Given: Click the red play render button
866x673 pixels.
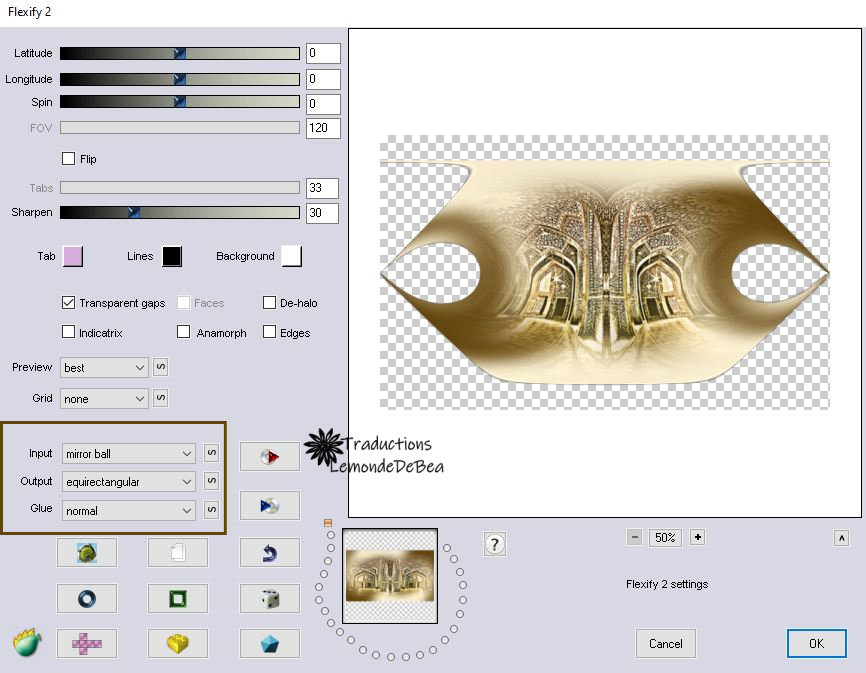Looking at the screenshot, I should [x=270, y=457].
